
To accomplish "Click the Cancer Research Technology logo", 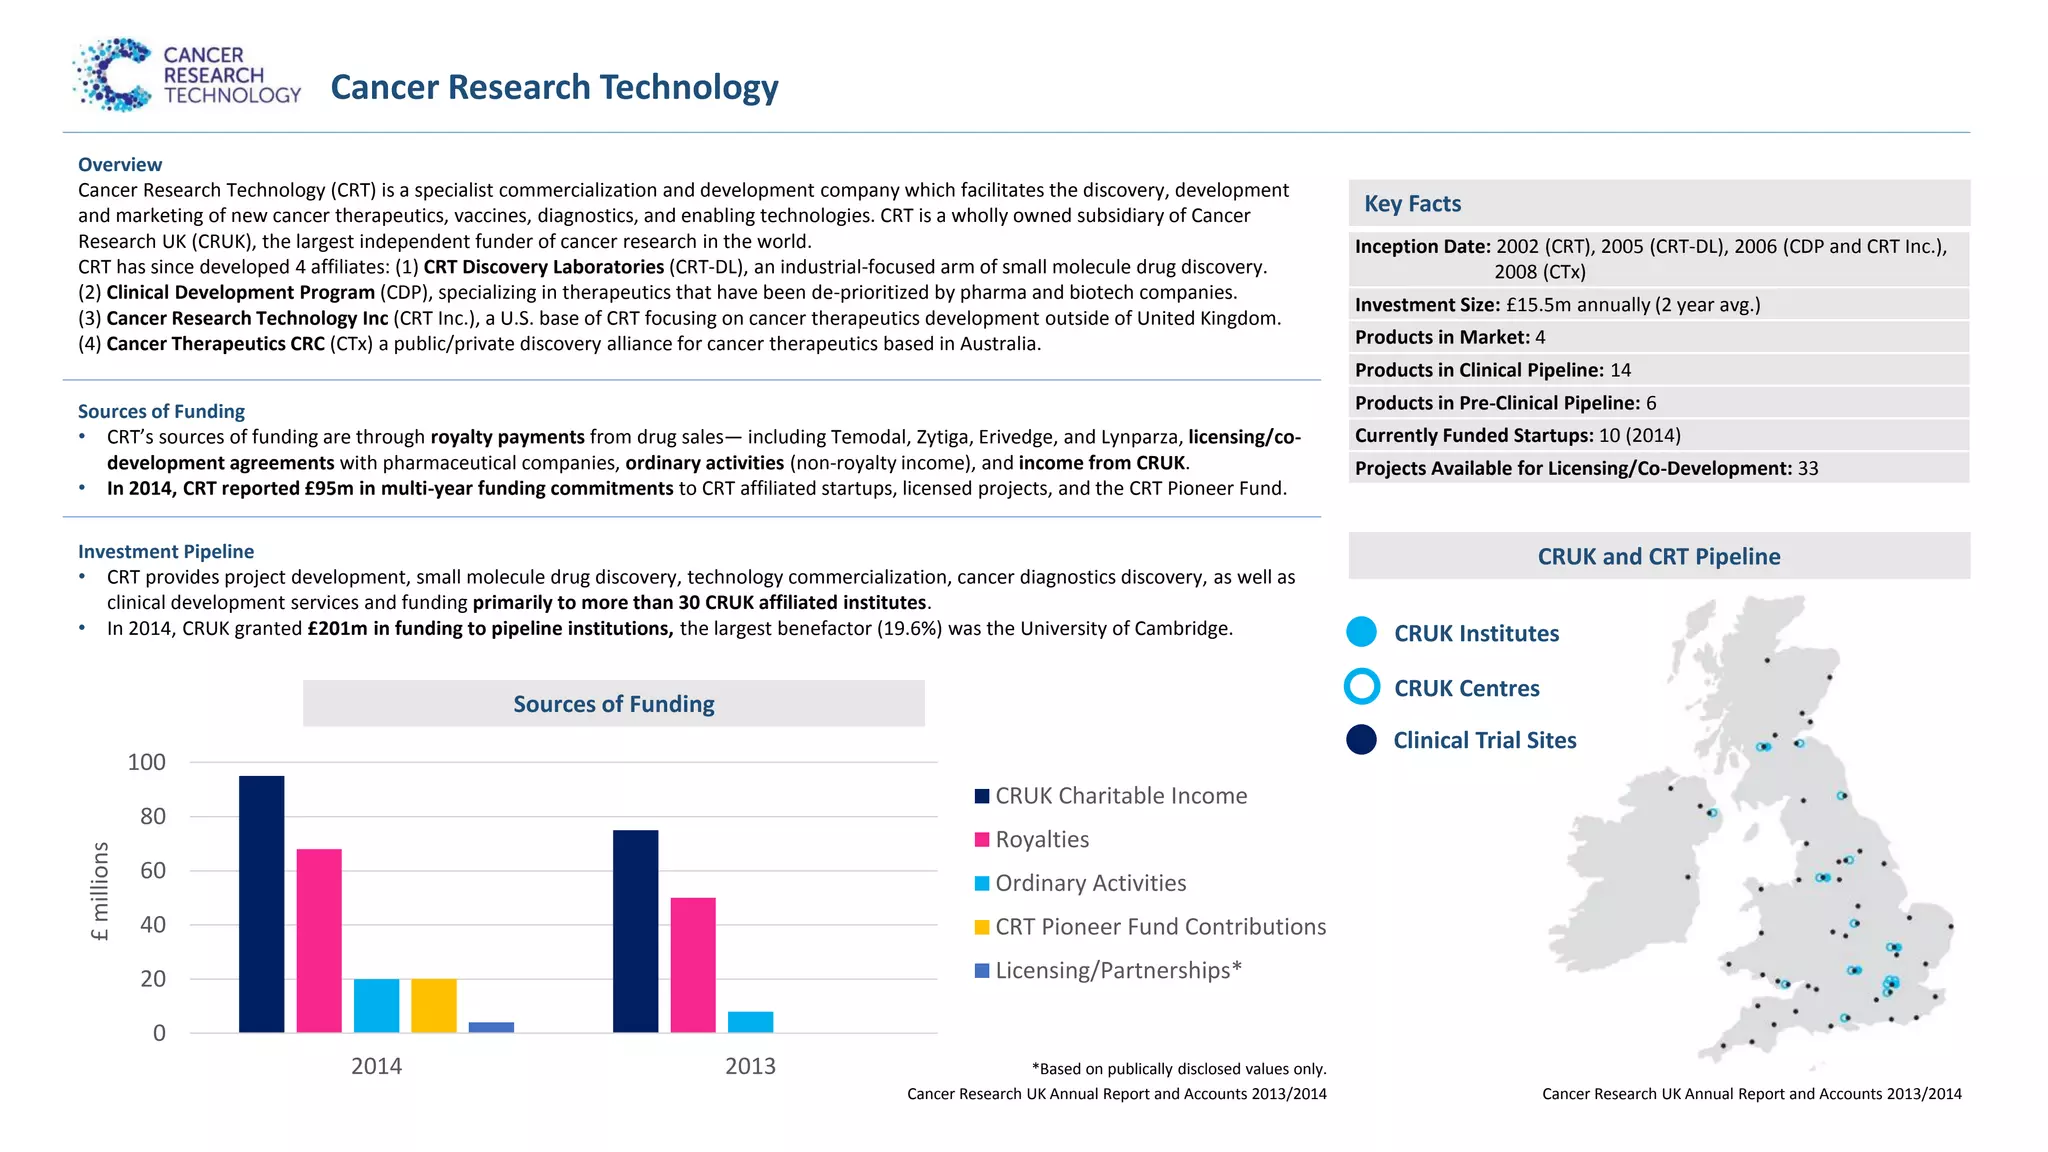I will [x=186, y=75].
